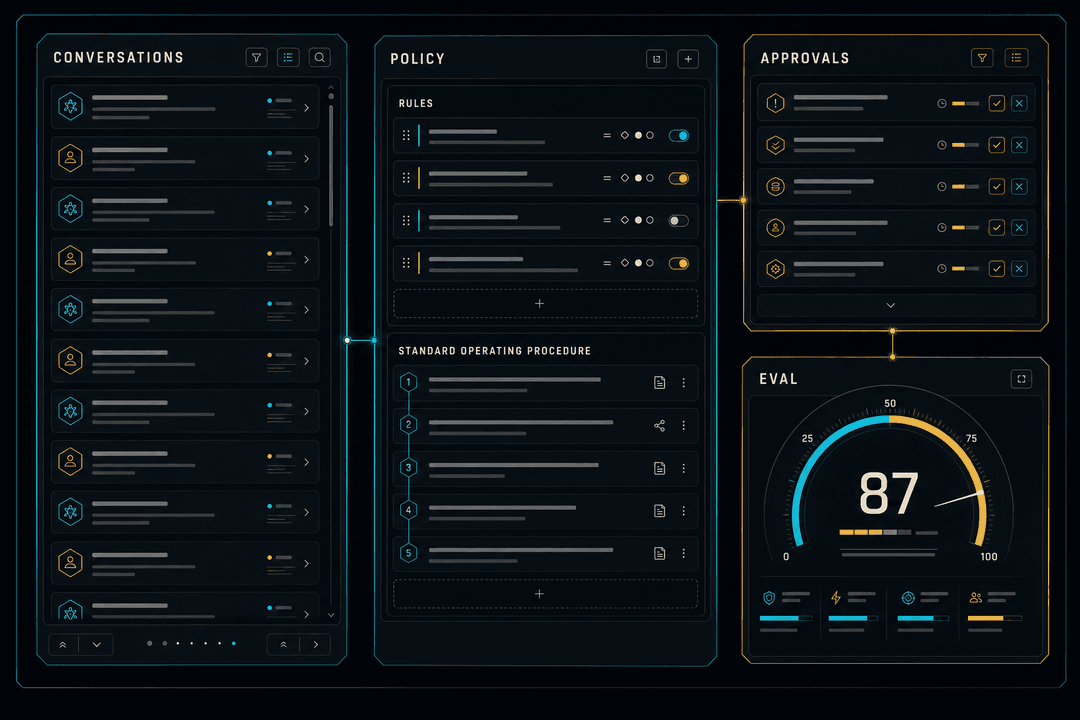
Task: Click the shield metric icon in Eval
Action: click(769, 597)
